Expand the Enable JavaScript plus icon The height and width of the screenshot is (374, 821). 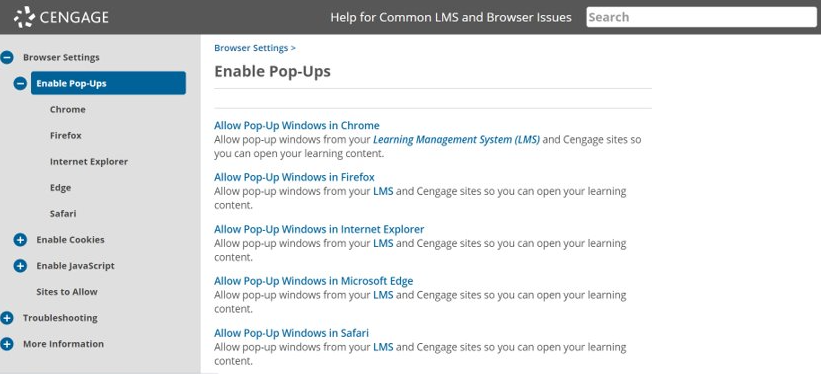(20, 266)
